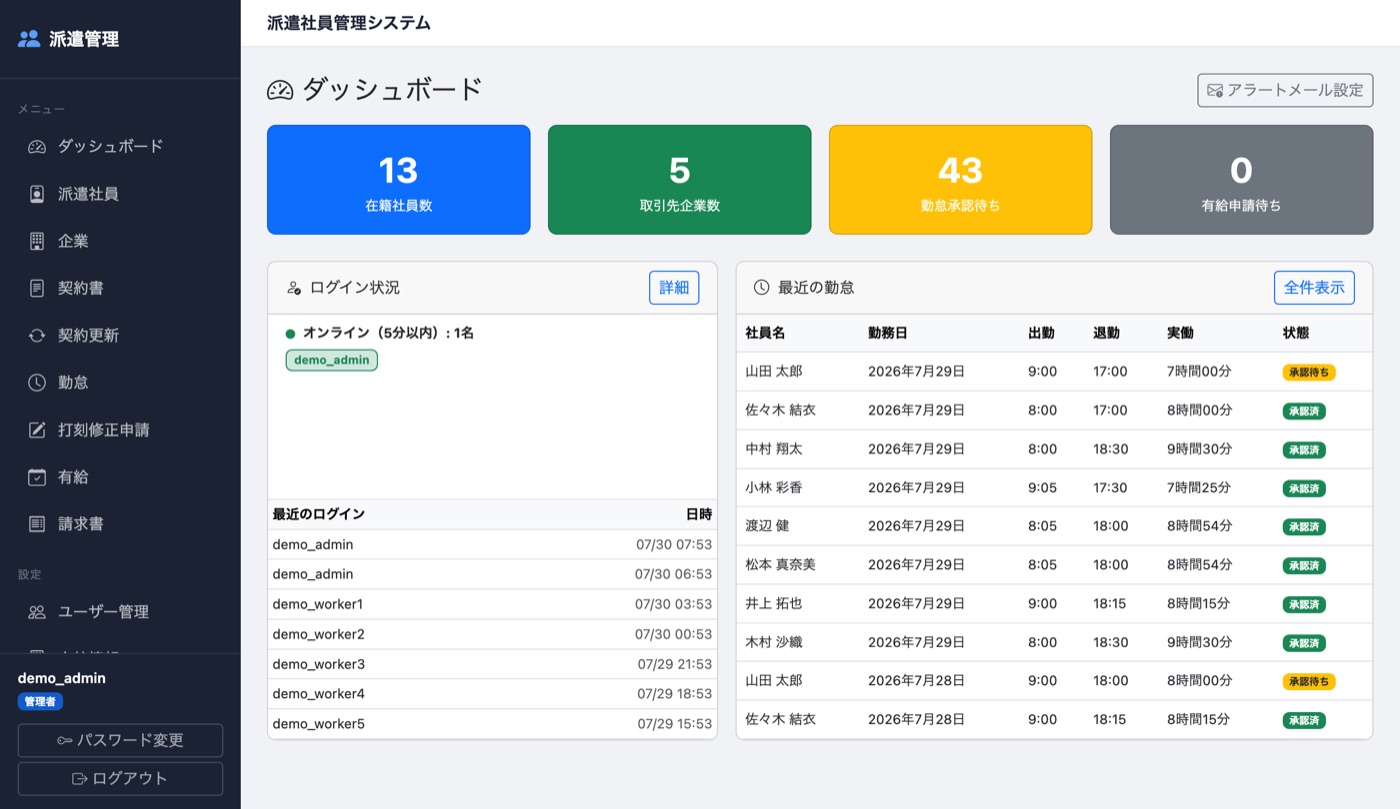The width and height of the screenshot is (1400, 809).
Task: Open the 契約更新 menu entry
Action: 120,335
